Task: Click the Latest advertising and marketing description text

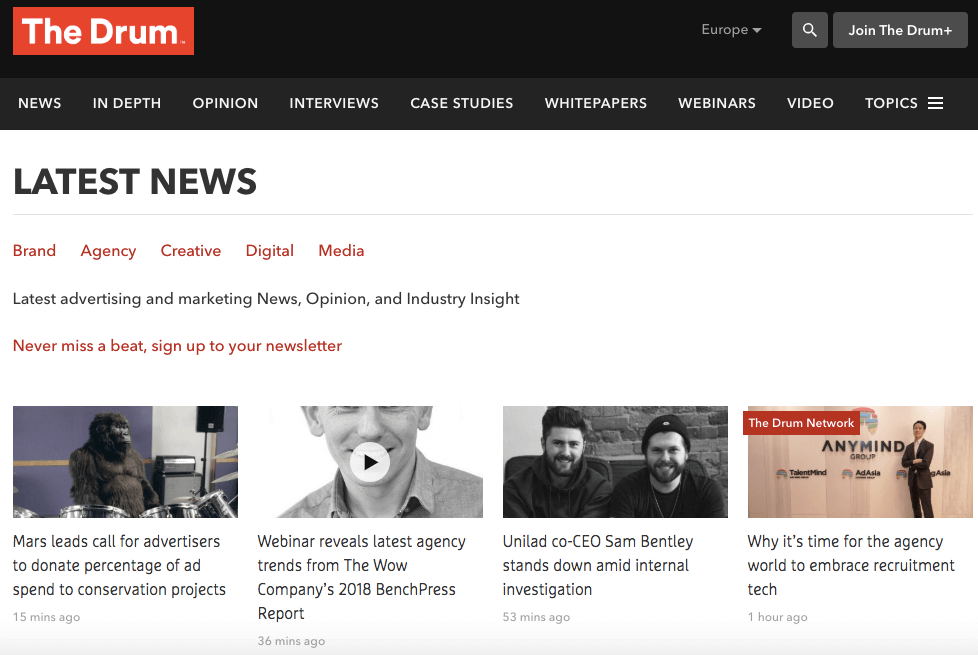Action: pos(266,299)
